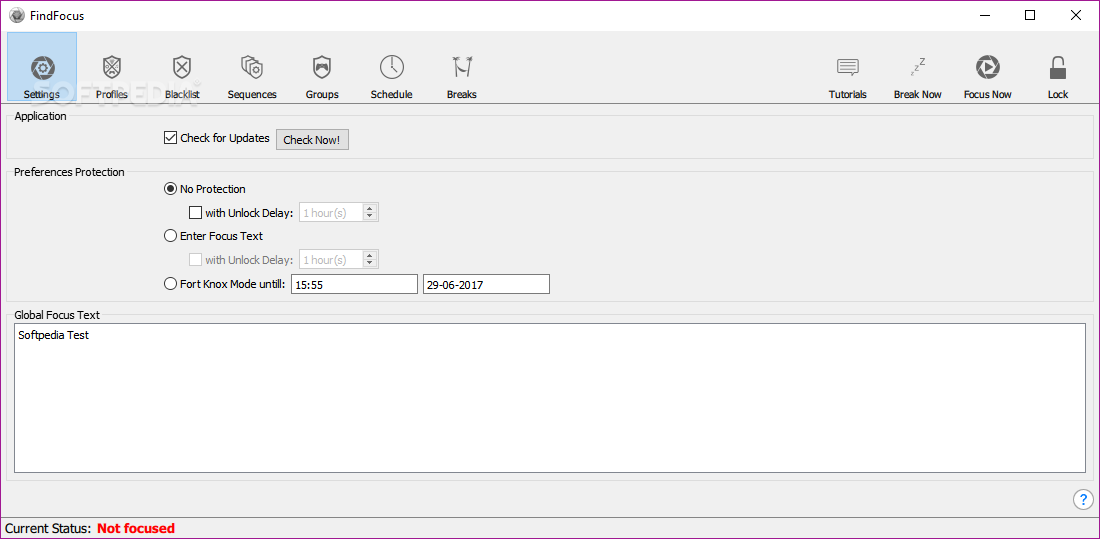The height and width of the screenshot is (539, 1100).
Task: Uncheck Check for Updates
Action: [170, 138]
